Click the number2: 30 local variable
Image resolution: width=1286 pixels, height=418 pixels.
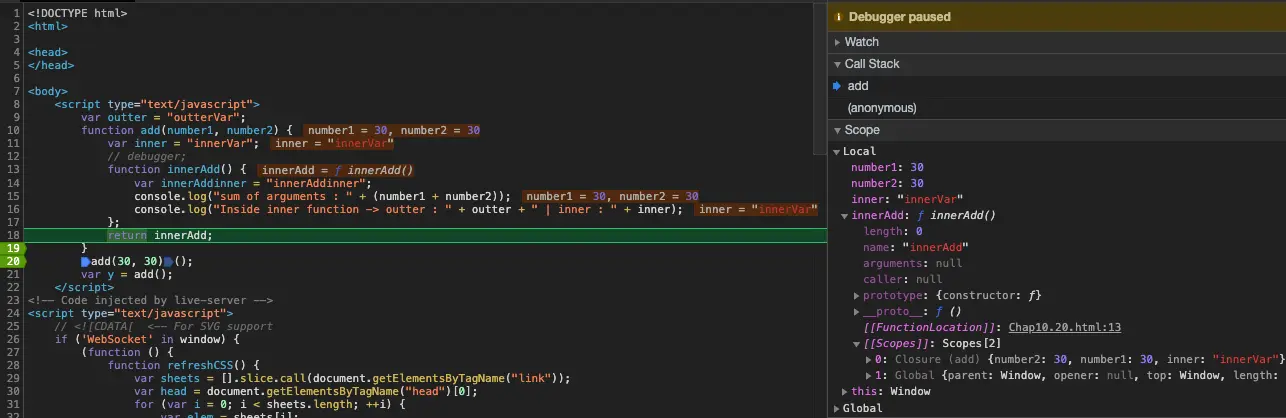(887, 184)
